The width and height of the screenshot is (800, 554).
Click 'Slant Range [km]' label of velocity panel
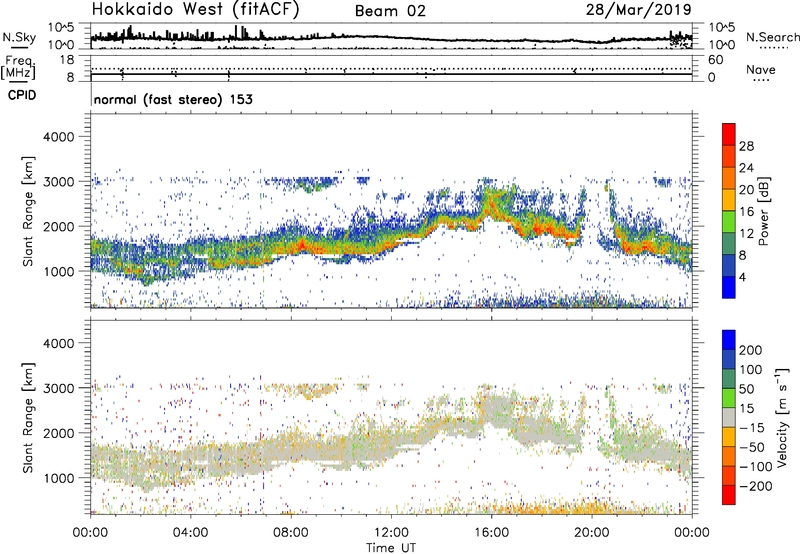tap(29, 418)
